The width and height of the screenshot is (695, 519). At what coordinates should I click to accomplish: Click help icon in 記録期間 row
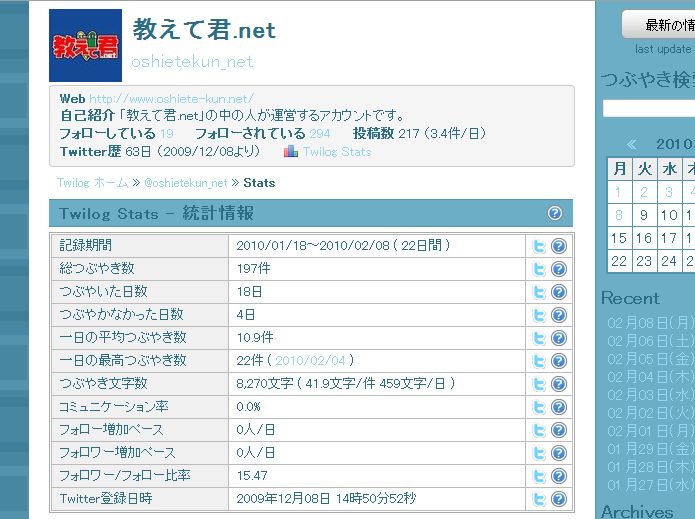coord(559,246)
